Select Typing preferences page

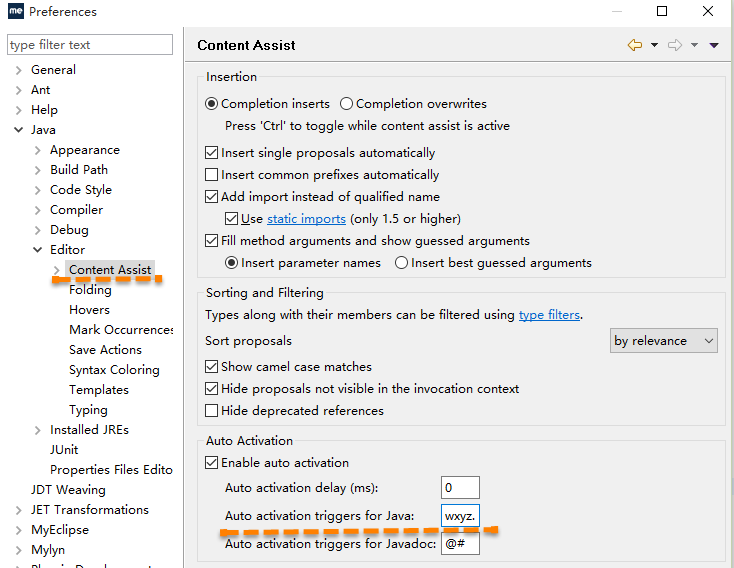[x=88, y=410]
